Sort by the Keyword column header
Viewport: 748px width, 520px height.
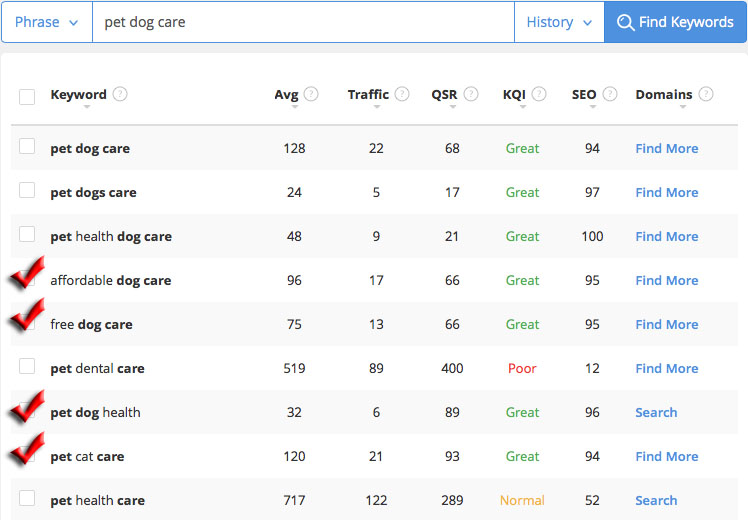point(78,94)
